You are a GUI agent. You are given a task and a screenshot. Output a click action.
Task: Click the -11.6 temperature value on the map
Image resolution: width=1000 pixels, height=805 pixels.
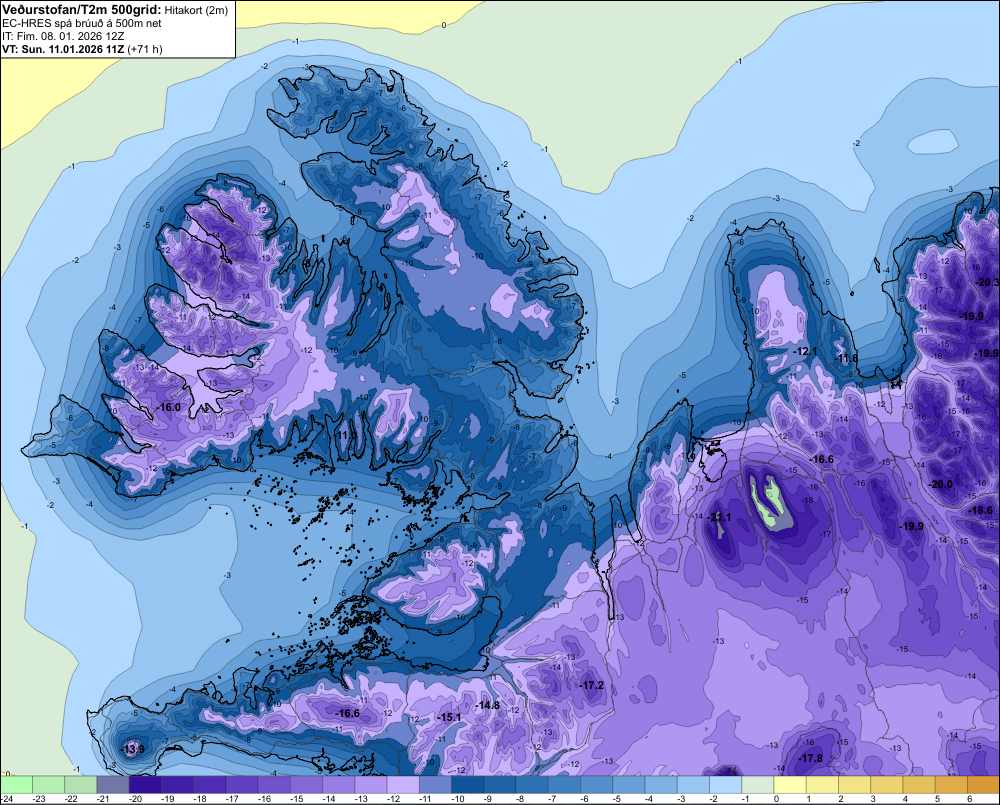click(848, 358)
